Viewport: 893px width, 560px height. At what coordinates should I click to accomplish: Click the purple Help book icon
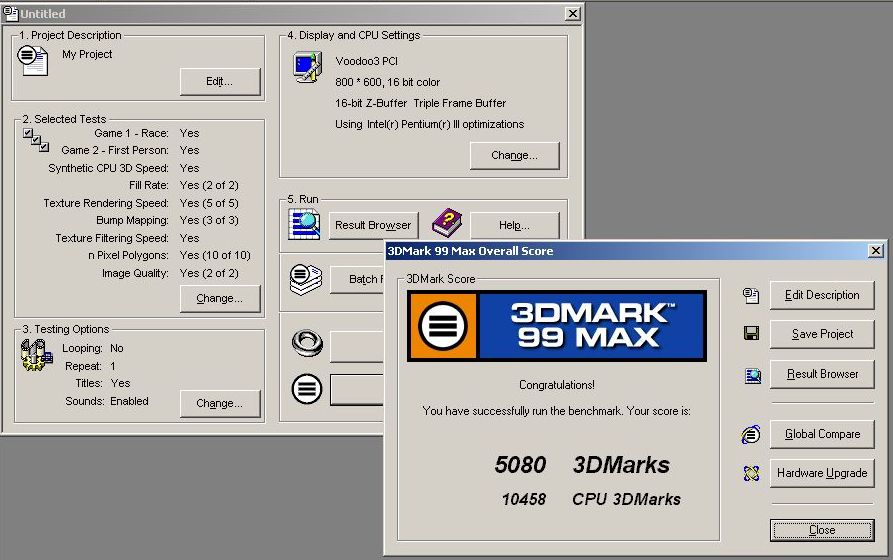(x=447, y=223)
